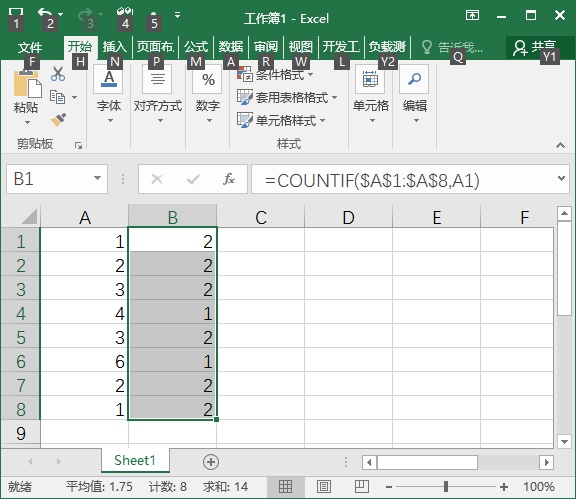The width and height of the screenshot is (576, 499).
Task: Switch to Page Break Preview
Action: click(x=361, y=487)
